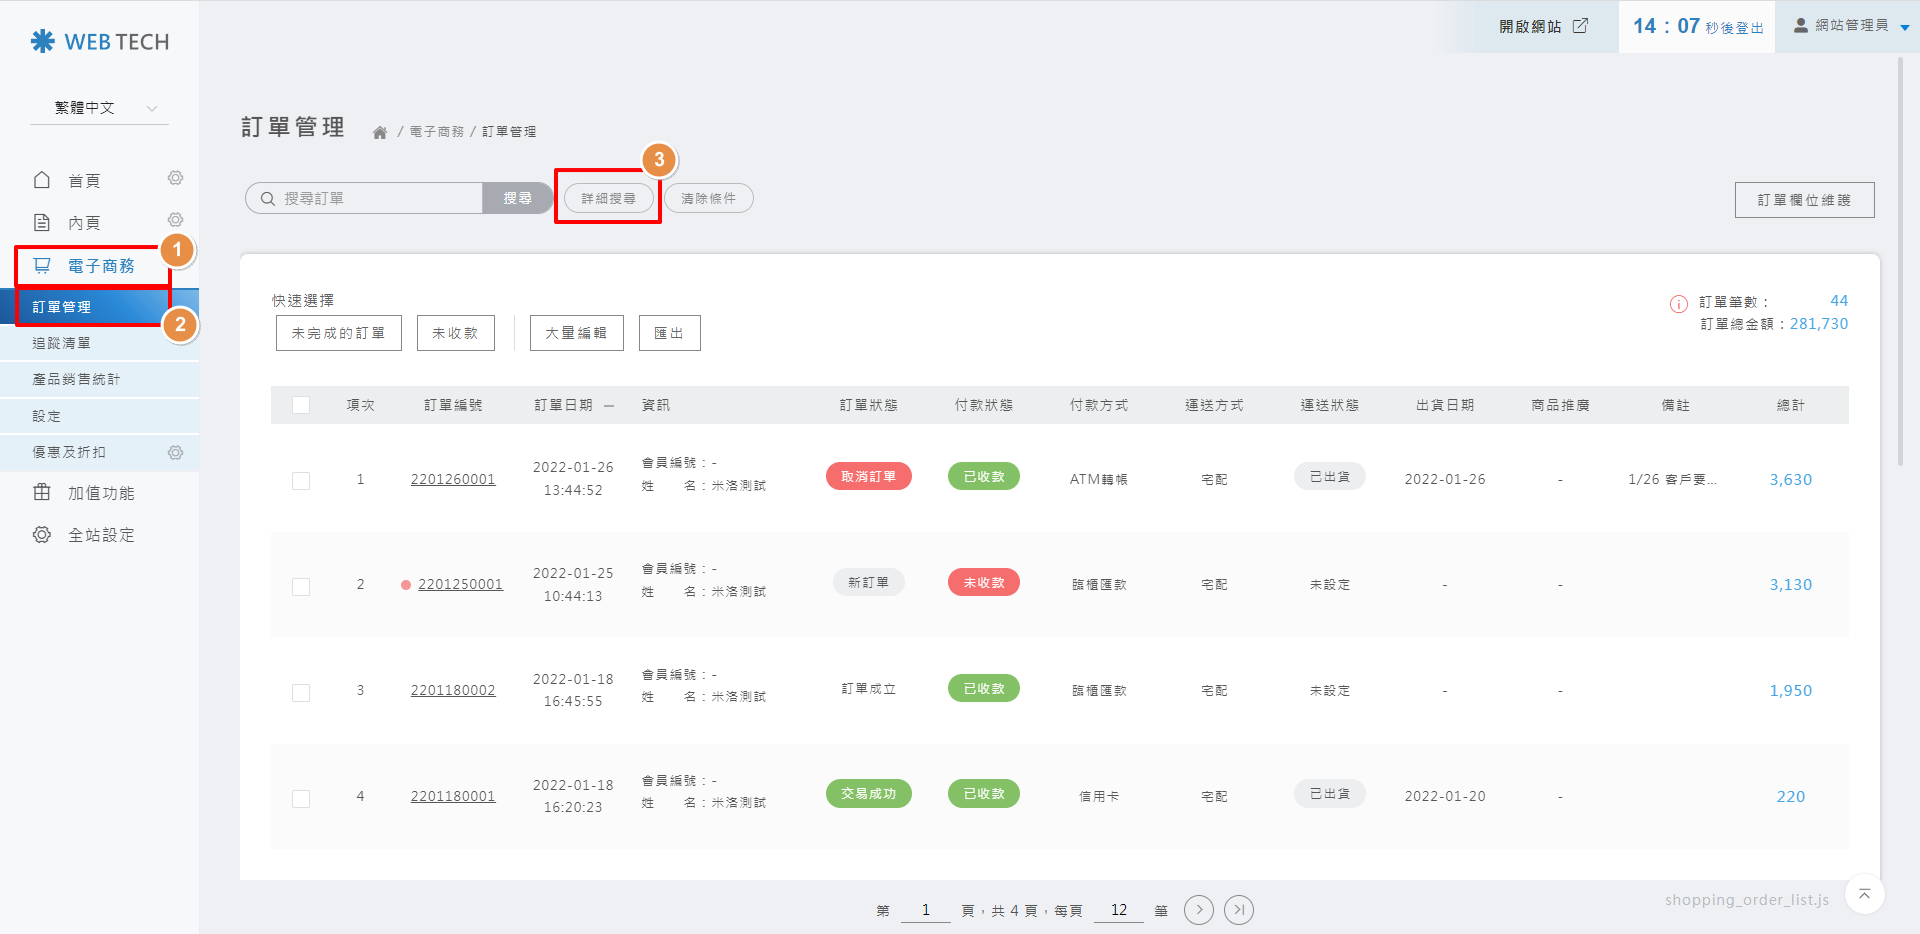The height and width of the screenshot is (934, 1920).
Task: Open 追蹤清單 in the sidebar
Action: 62,343
